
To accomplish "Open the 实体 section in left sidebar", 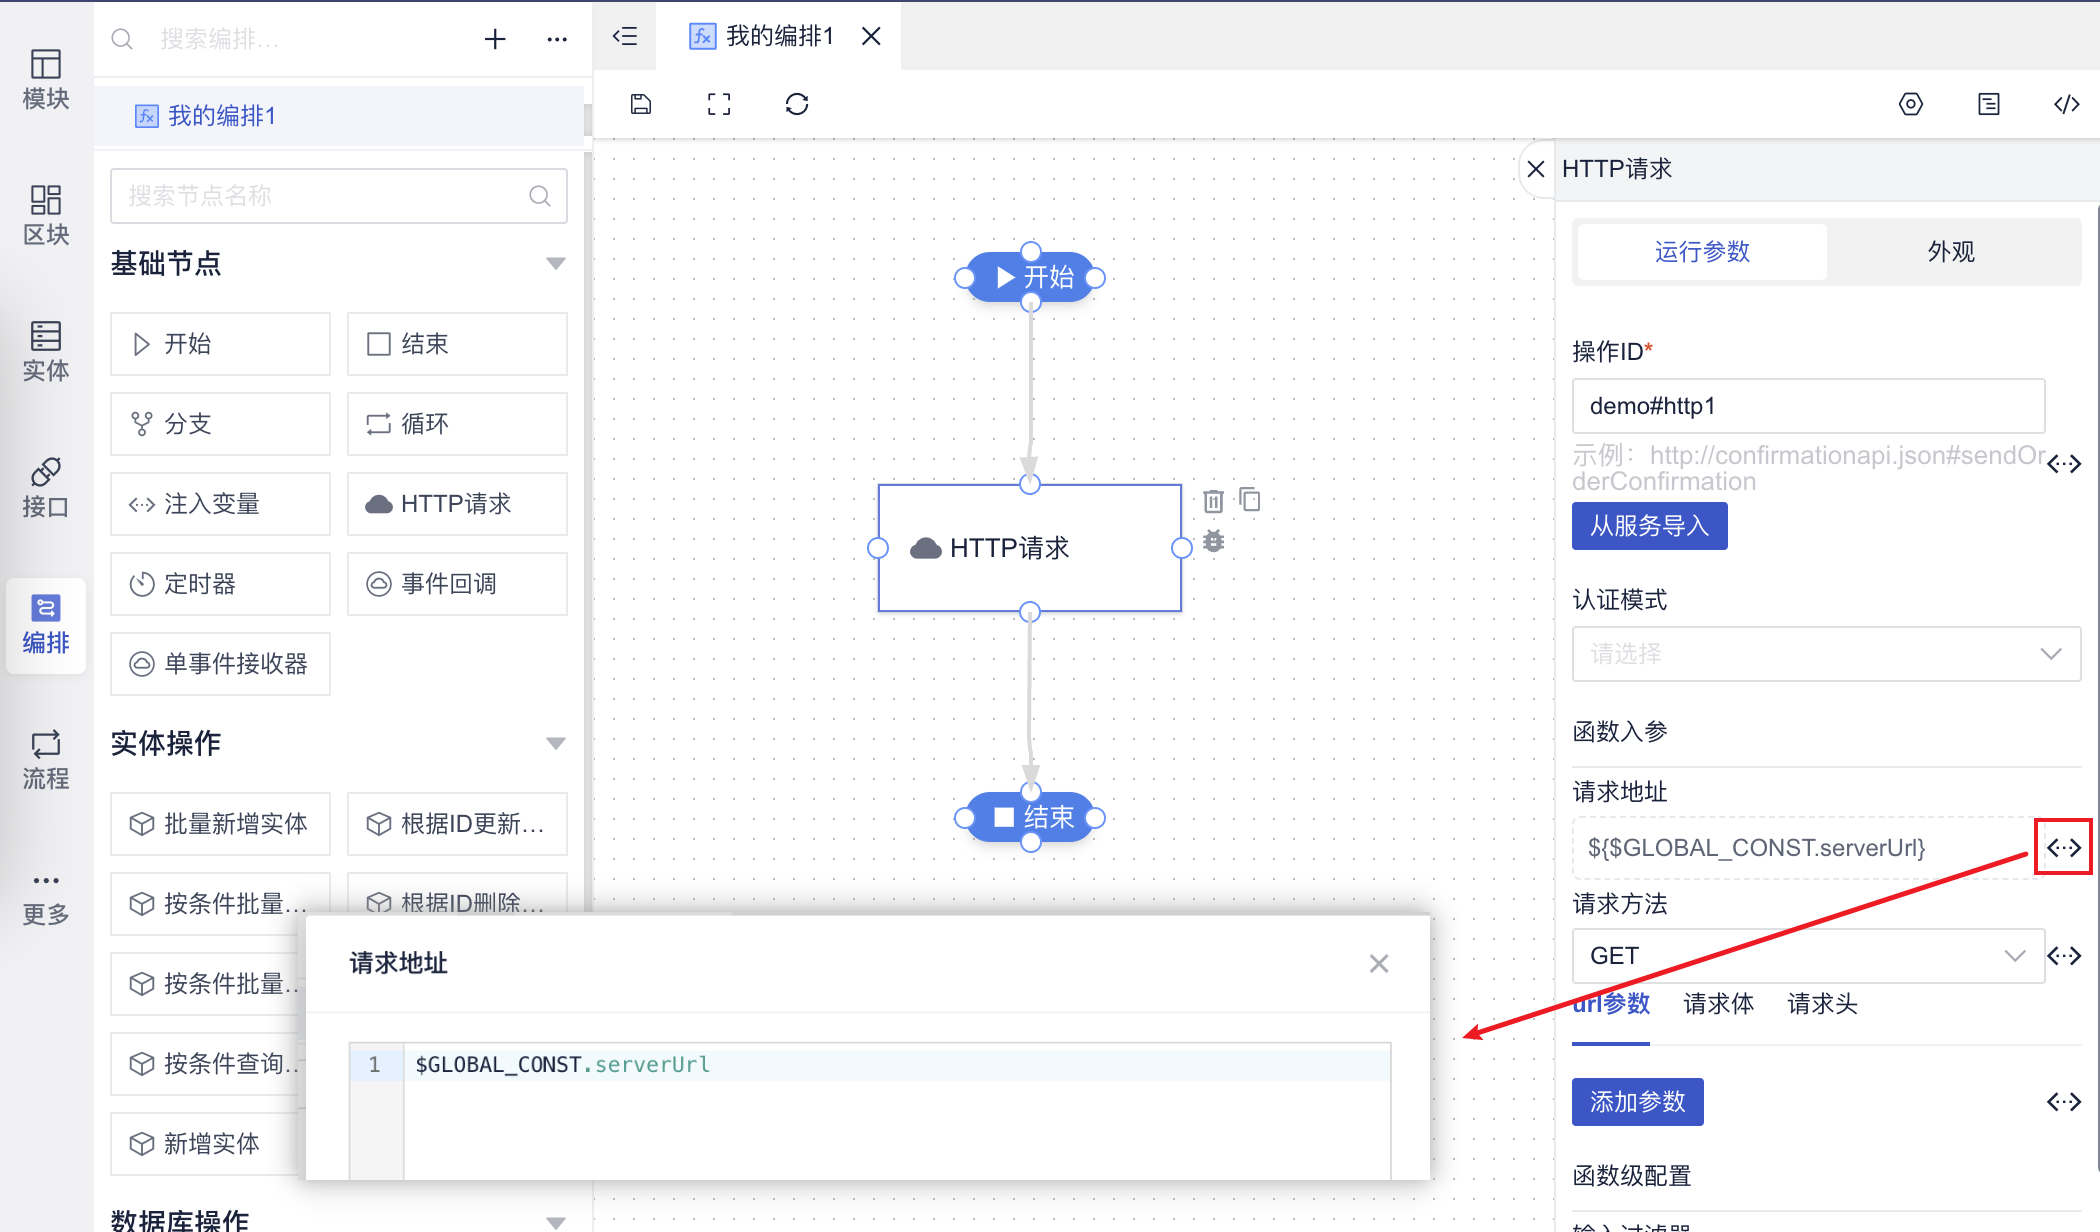I will [46, 350].
